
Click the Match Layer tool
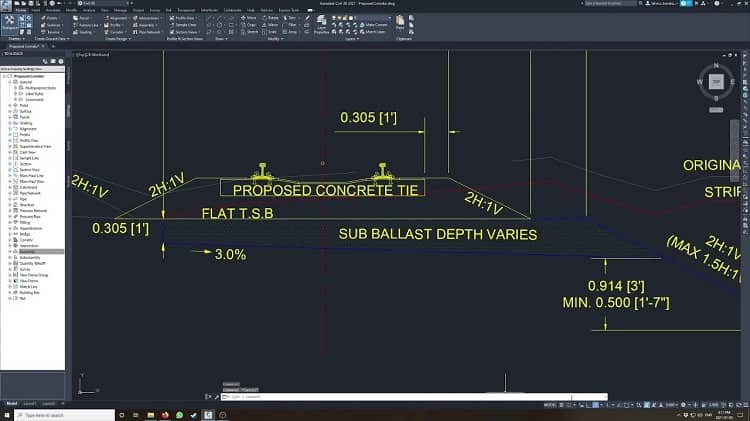click(x=372, y=32)
